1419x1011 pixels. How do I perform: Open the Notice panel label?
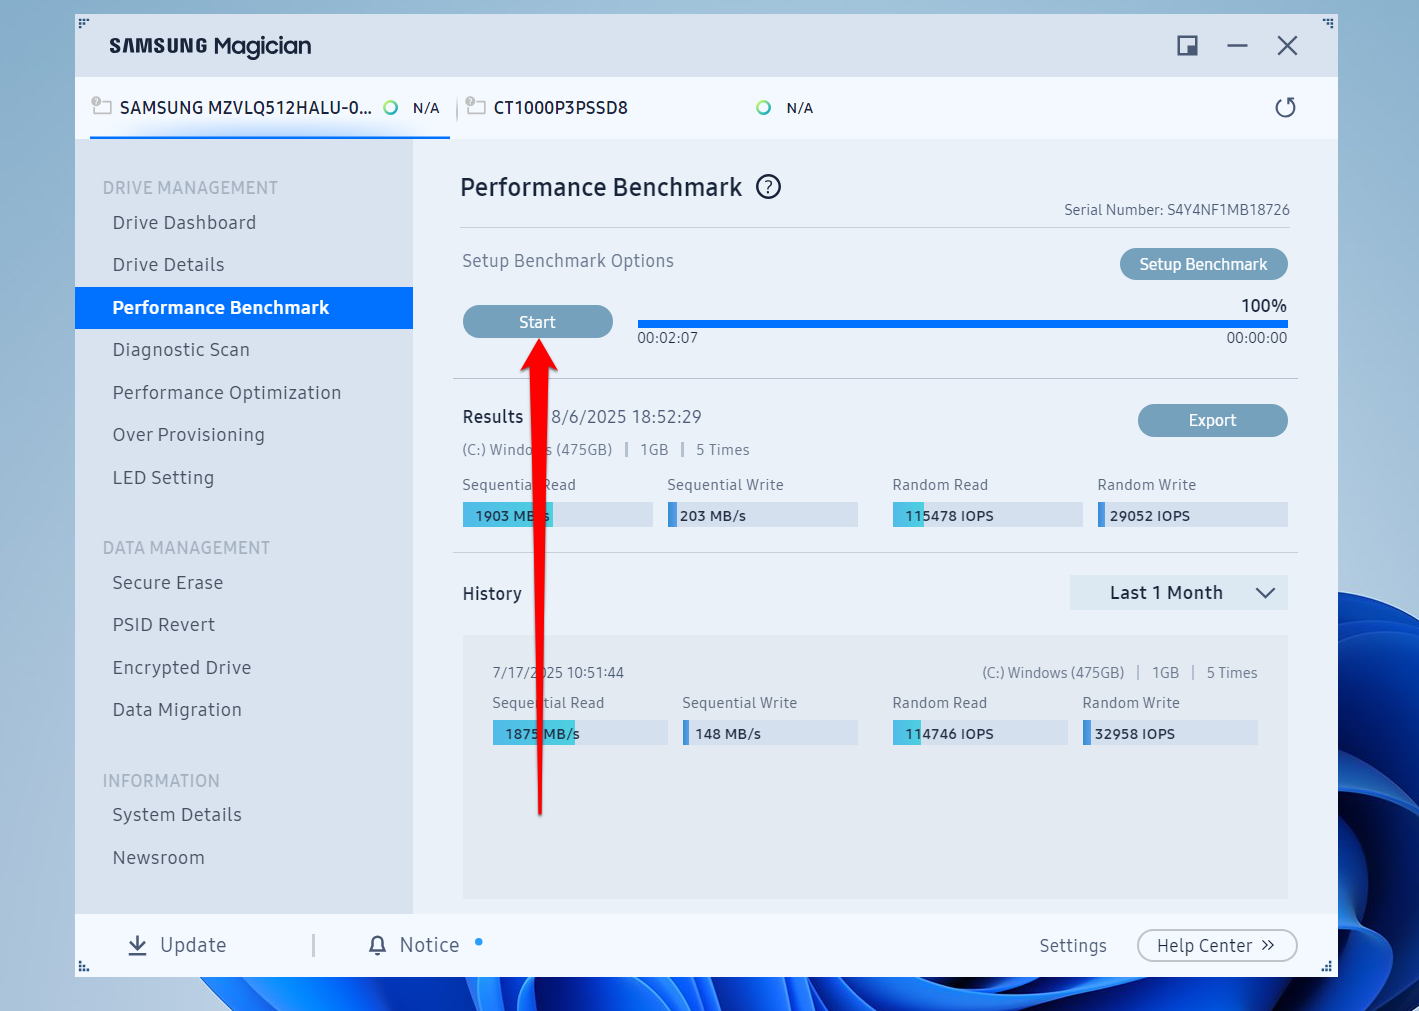[x=430, y=945]
